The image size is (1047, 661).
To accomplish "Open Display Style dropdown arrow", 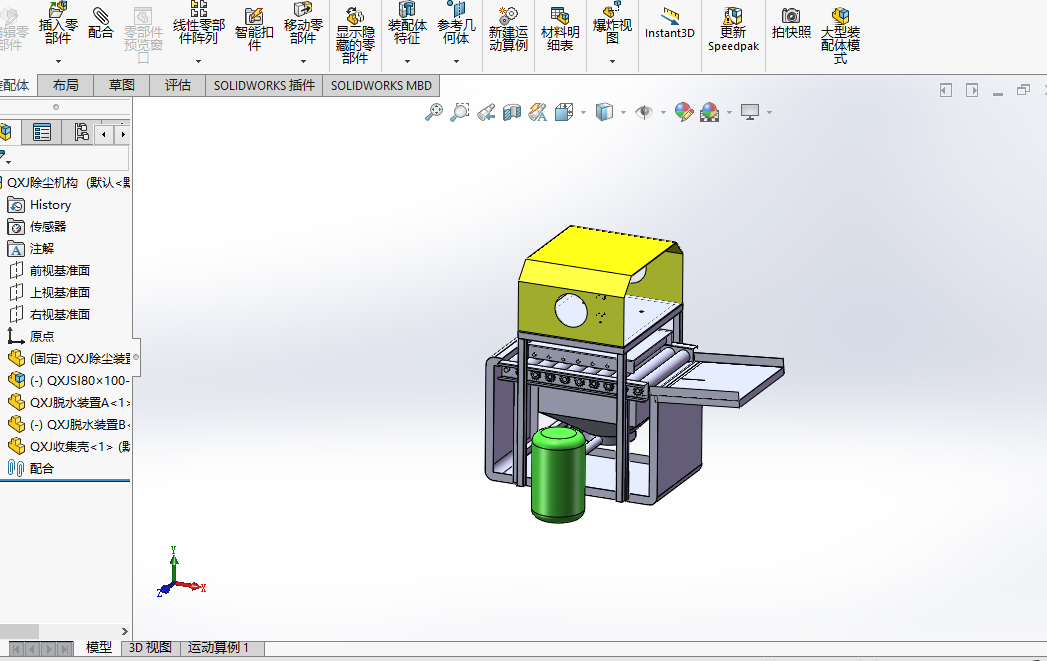I will point(623,112).
